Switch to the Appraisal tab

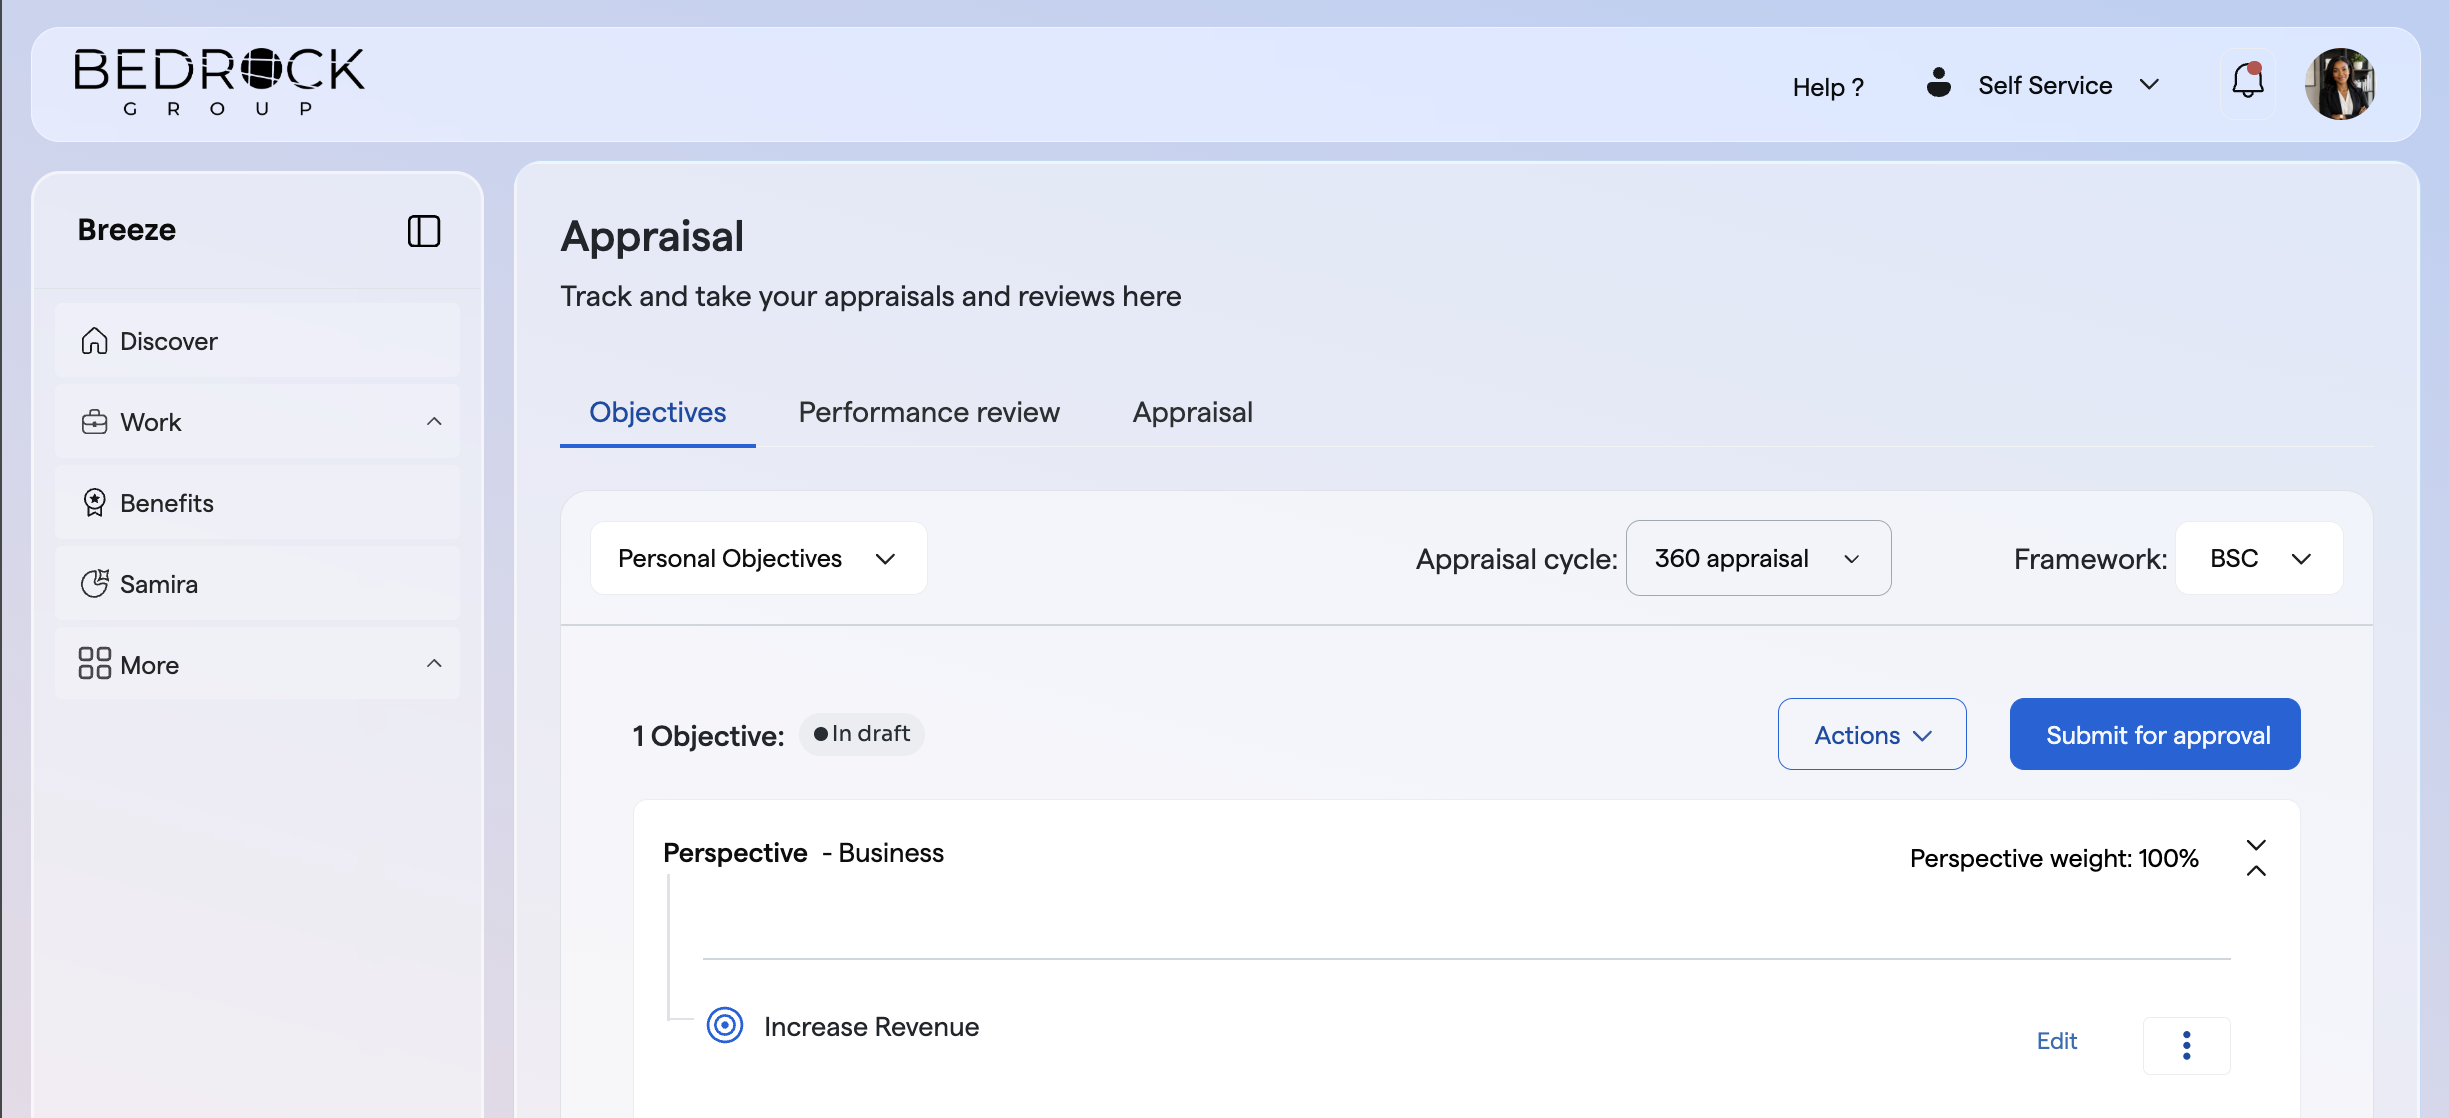pyautogui.click(x=1192, y=412)
